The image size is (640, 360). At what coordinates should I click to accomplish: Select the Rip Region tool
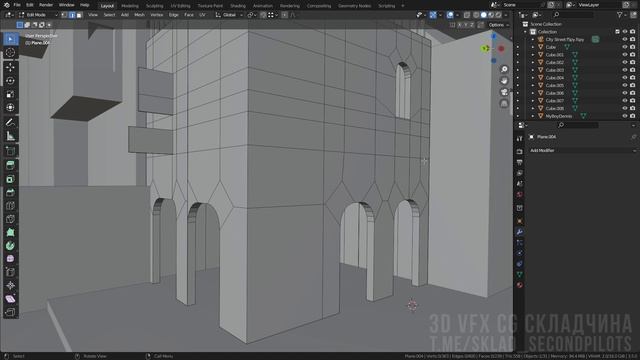pos(10,313)
